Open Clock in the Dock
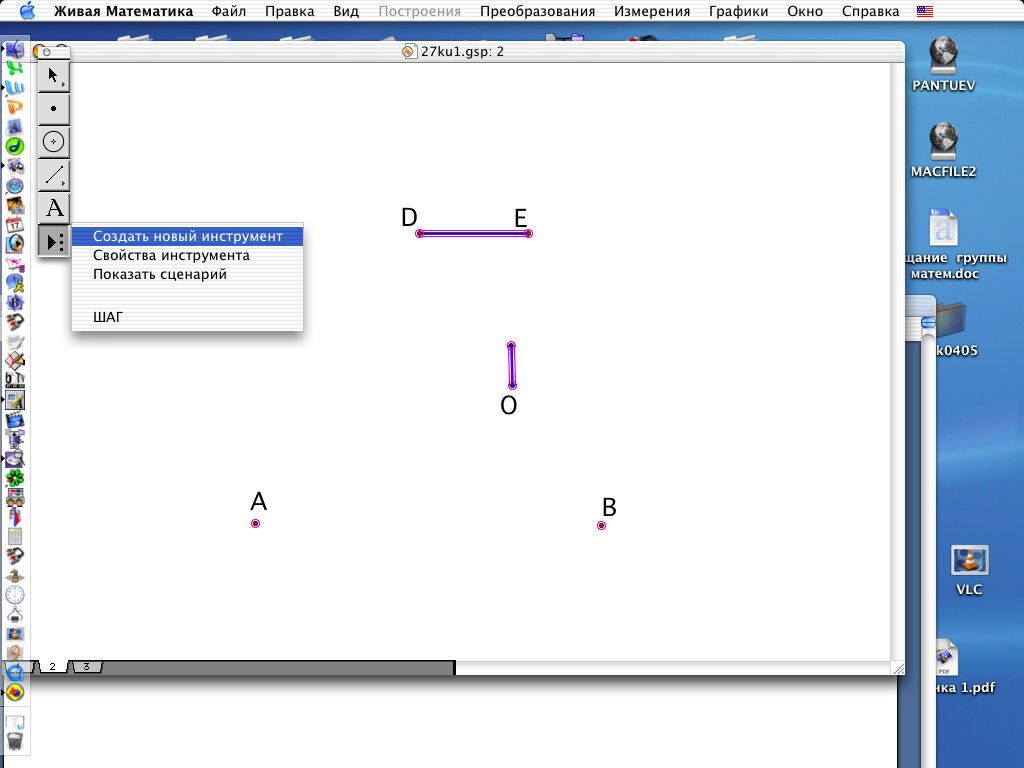The image size is (1024, 768). (x=14, y=595)
